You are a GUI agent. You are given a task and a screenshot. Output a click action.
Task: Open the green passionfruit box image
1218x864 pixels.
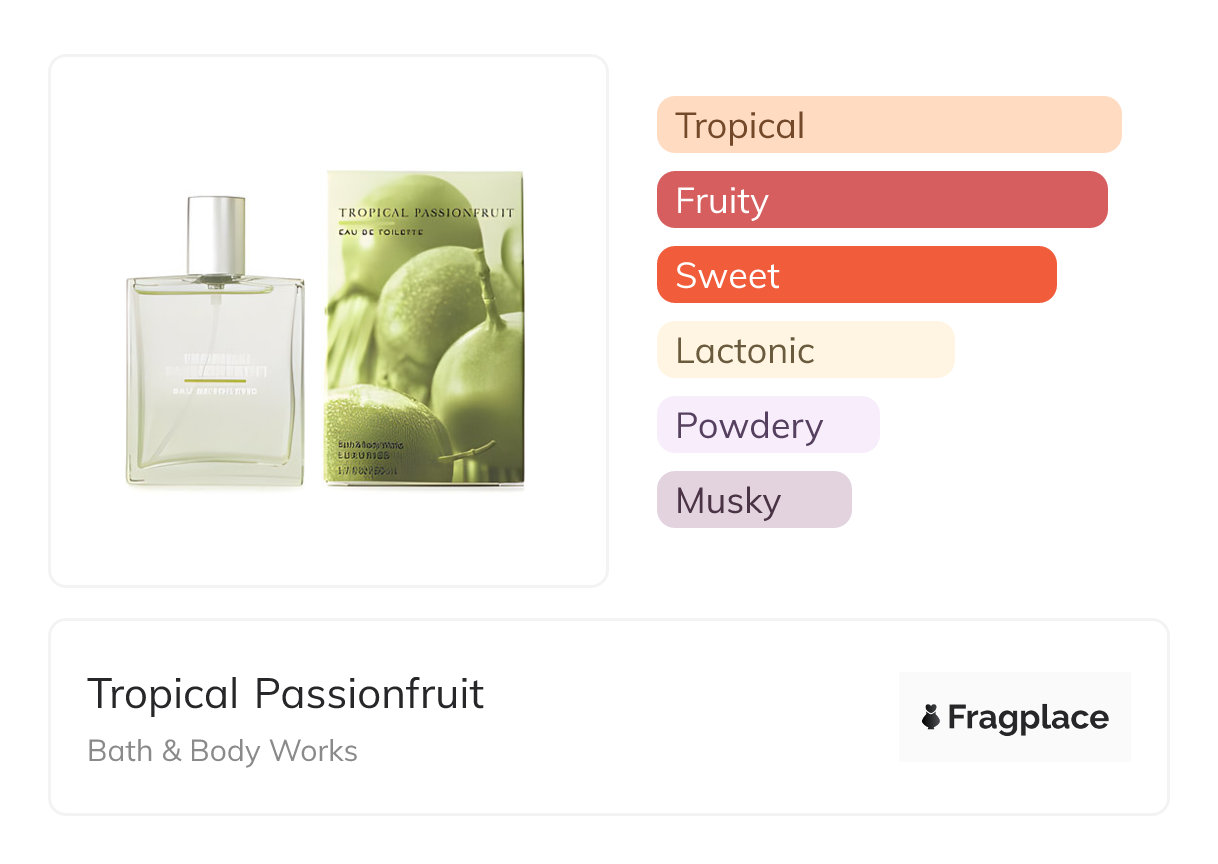click(x=424, y=330)
